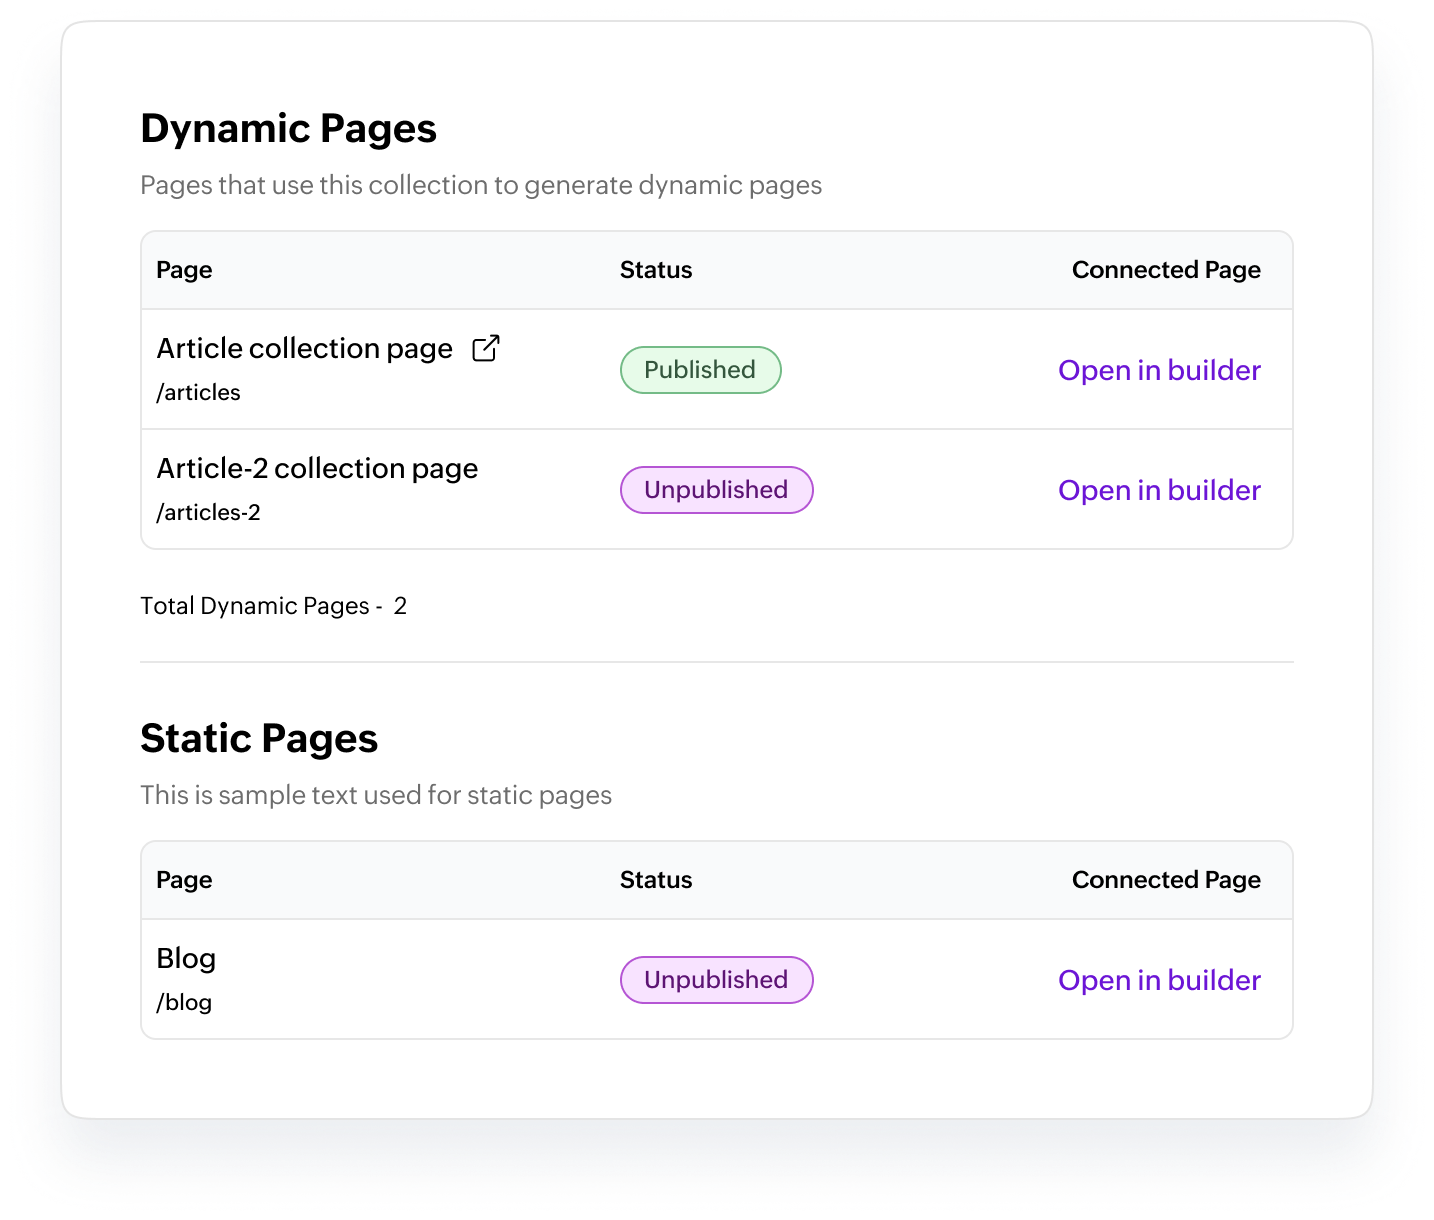
Task: Click Dynamic Pages table 'Page' column header
Action: point(184,270)
